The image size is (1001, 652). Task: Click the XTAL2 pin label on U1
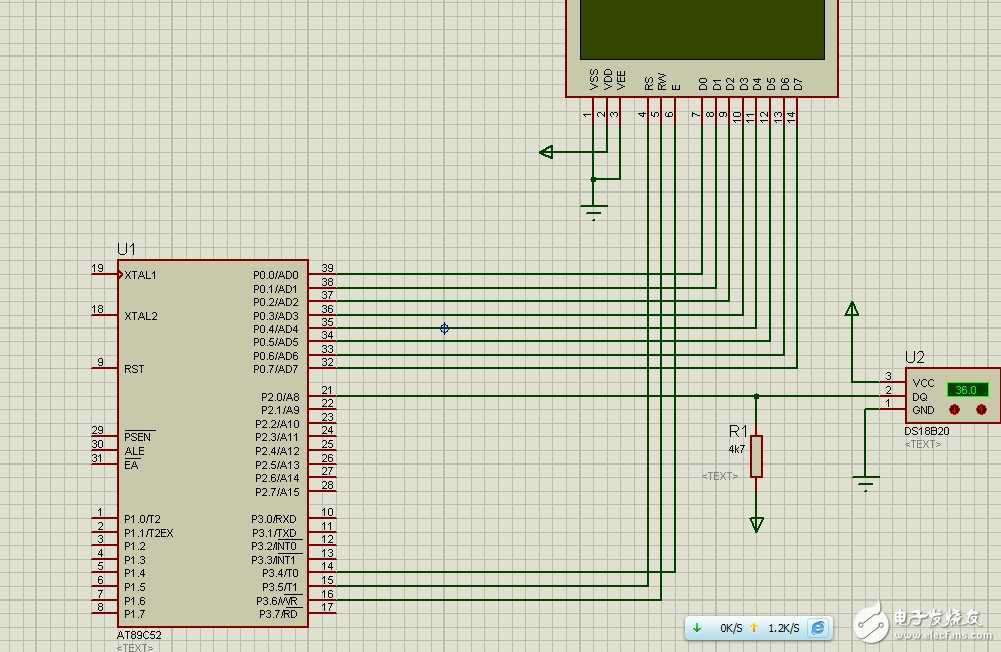point(141,316)
